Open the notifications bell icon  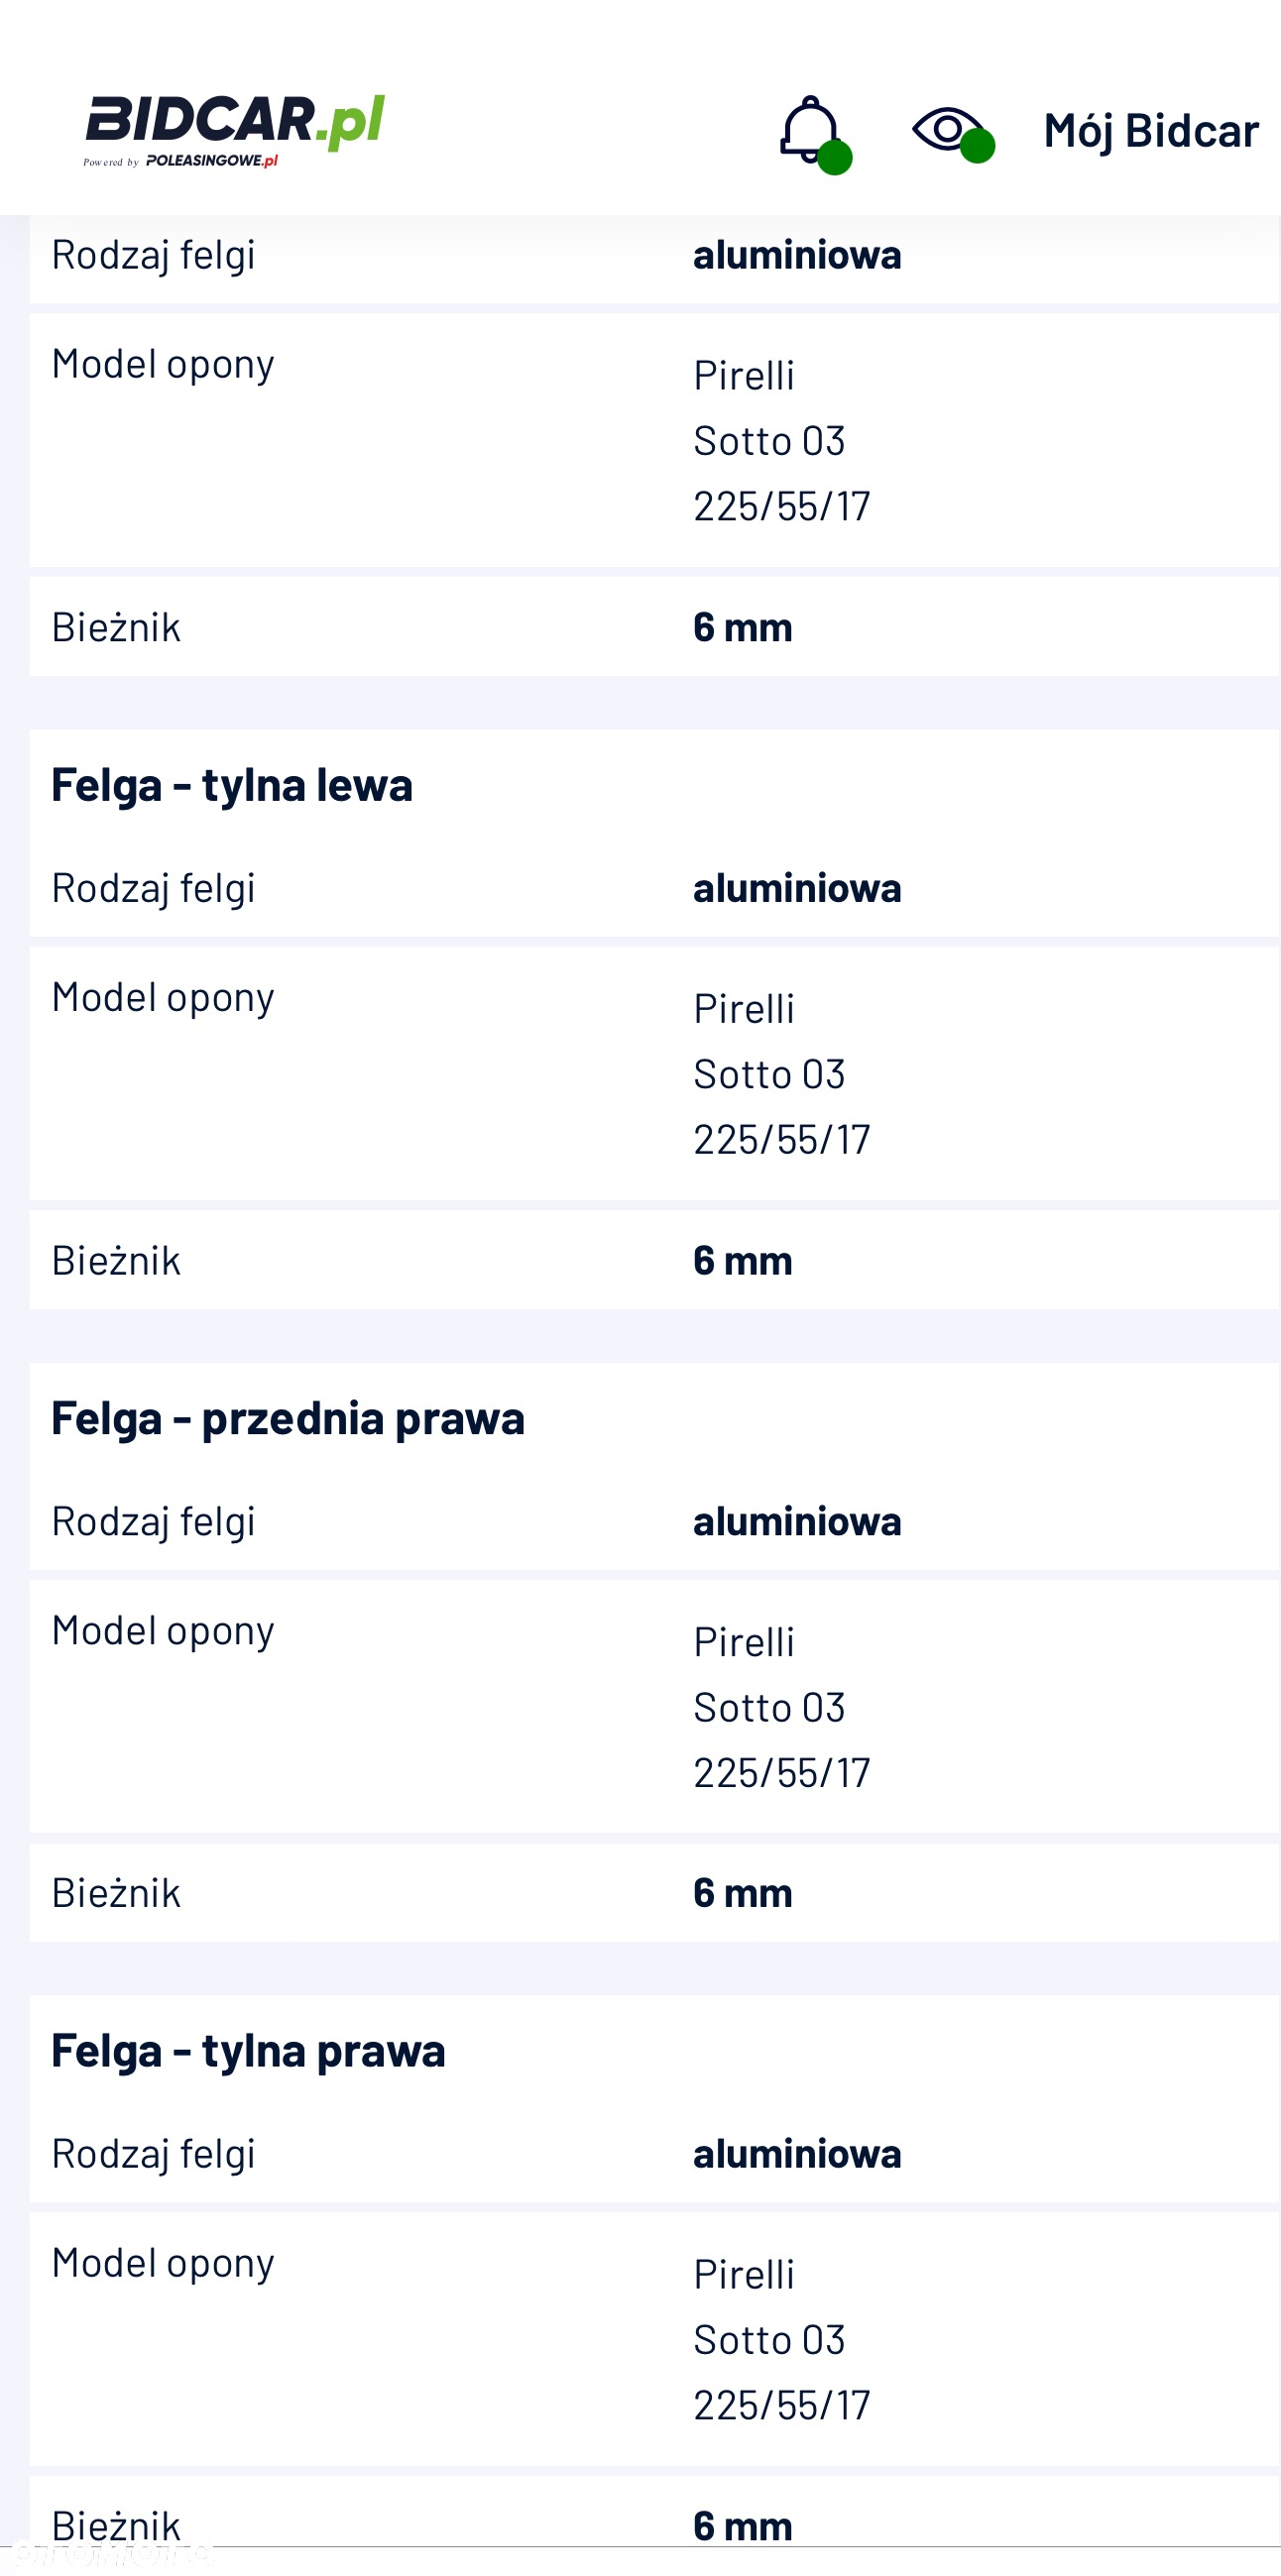click(x=812, y=132)
